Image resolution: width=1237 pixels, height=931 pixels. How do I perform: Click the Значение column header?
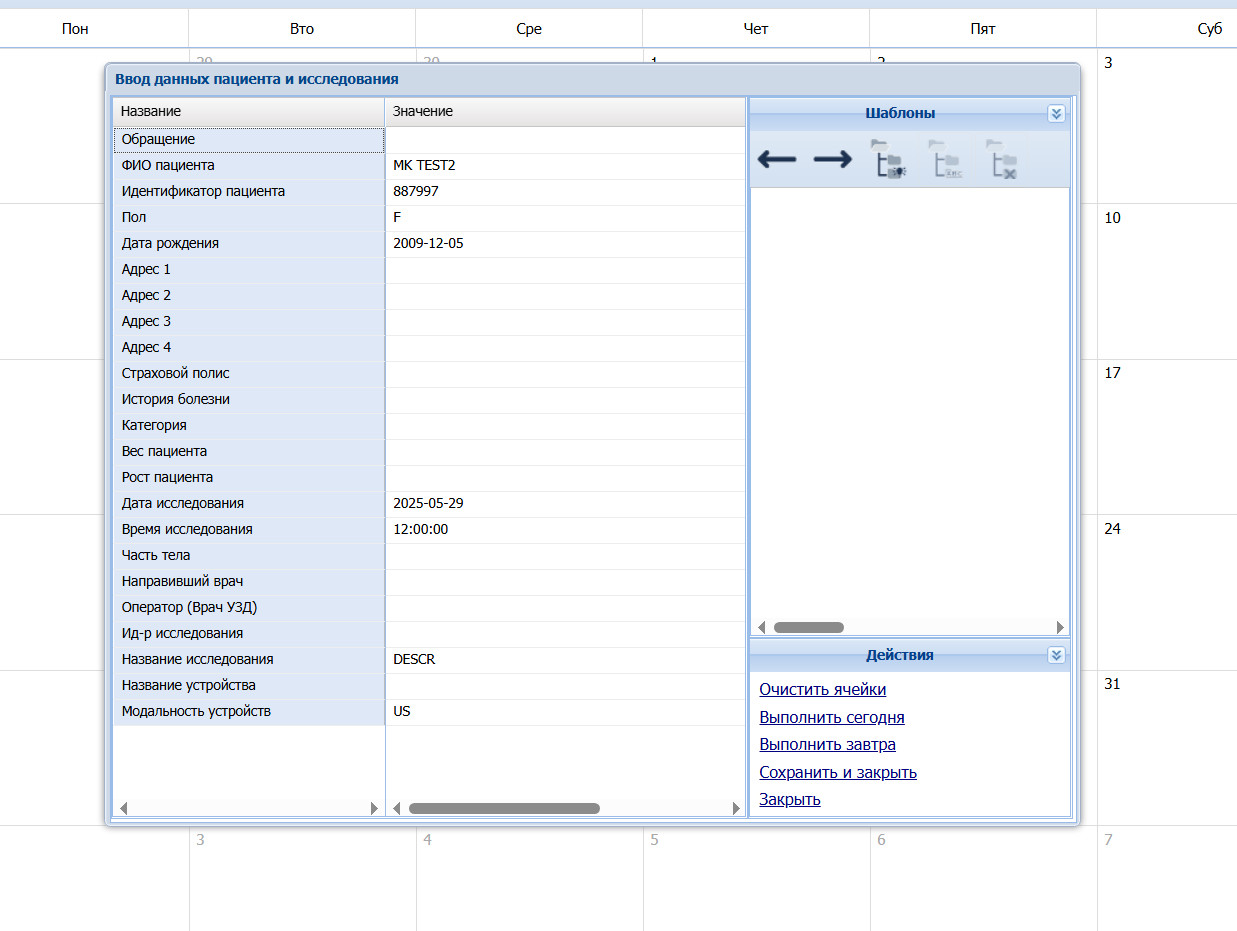[566, 112]
